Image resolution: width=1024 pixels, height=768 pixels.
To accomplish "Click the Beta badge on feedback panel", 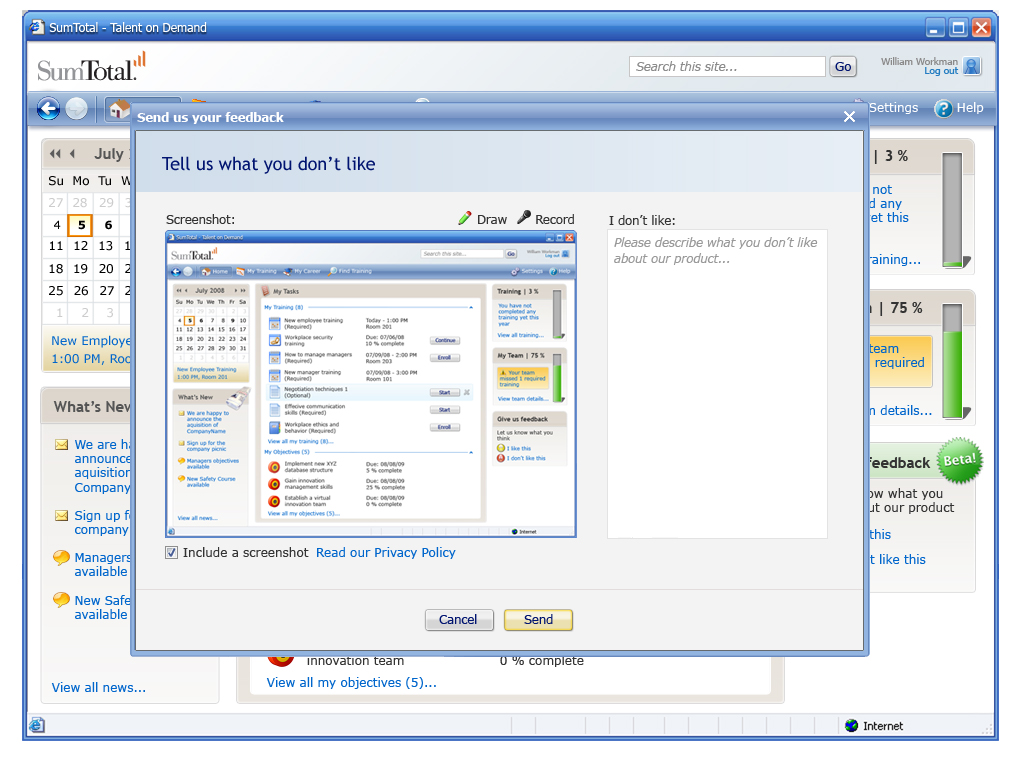I will click(x=959, y=460).
